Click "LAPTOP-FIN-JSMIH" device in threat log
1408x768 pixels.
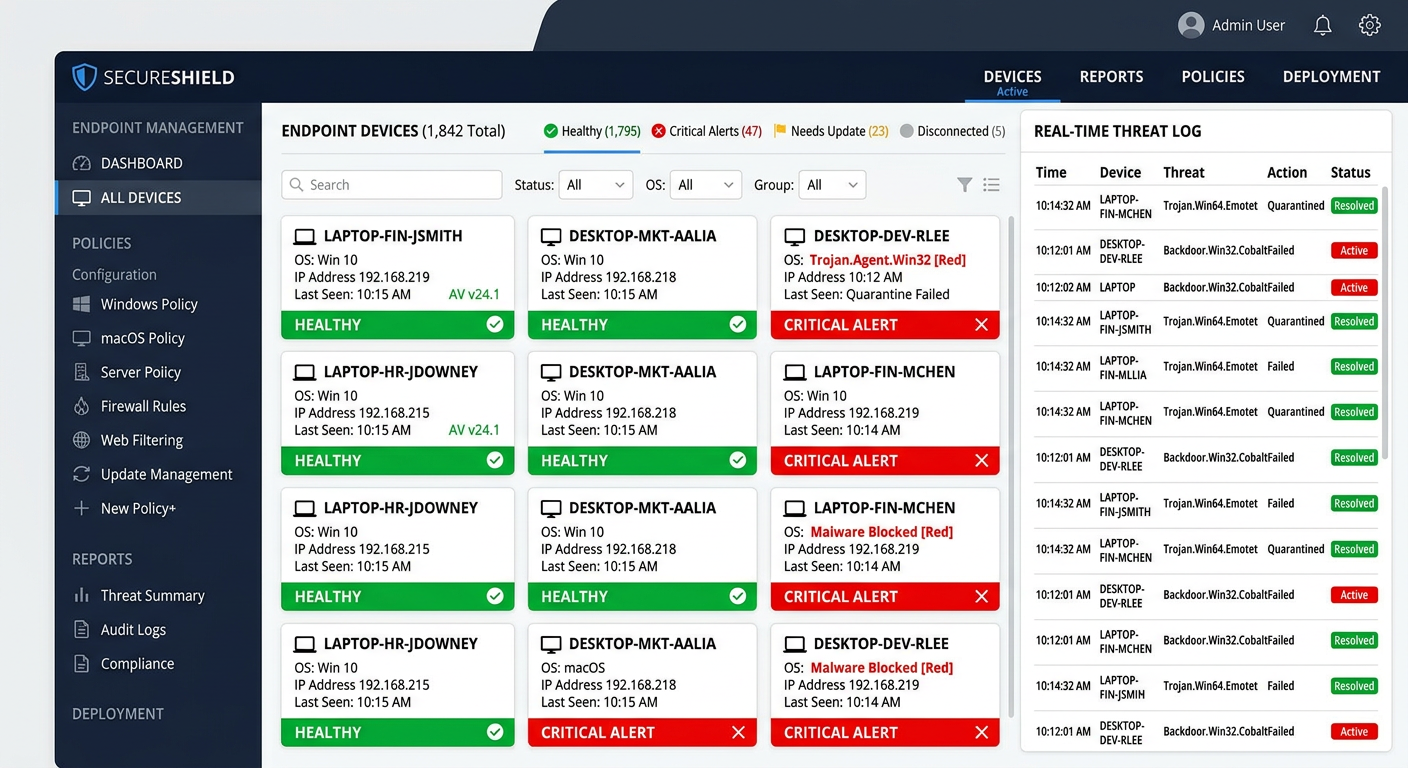1123,686
